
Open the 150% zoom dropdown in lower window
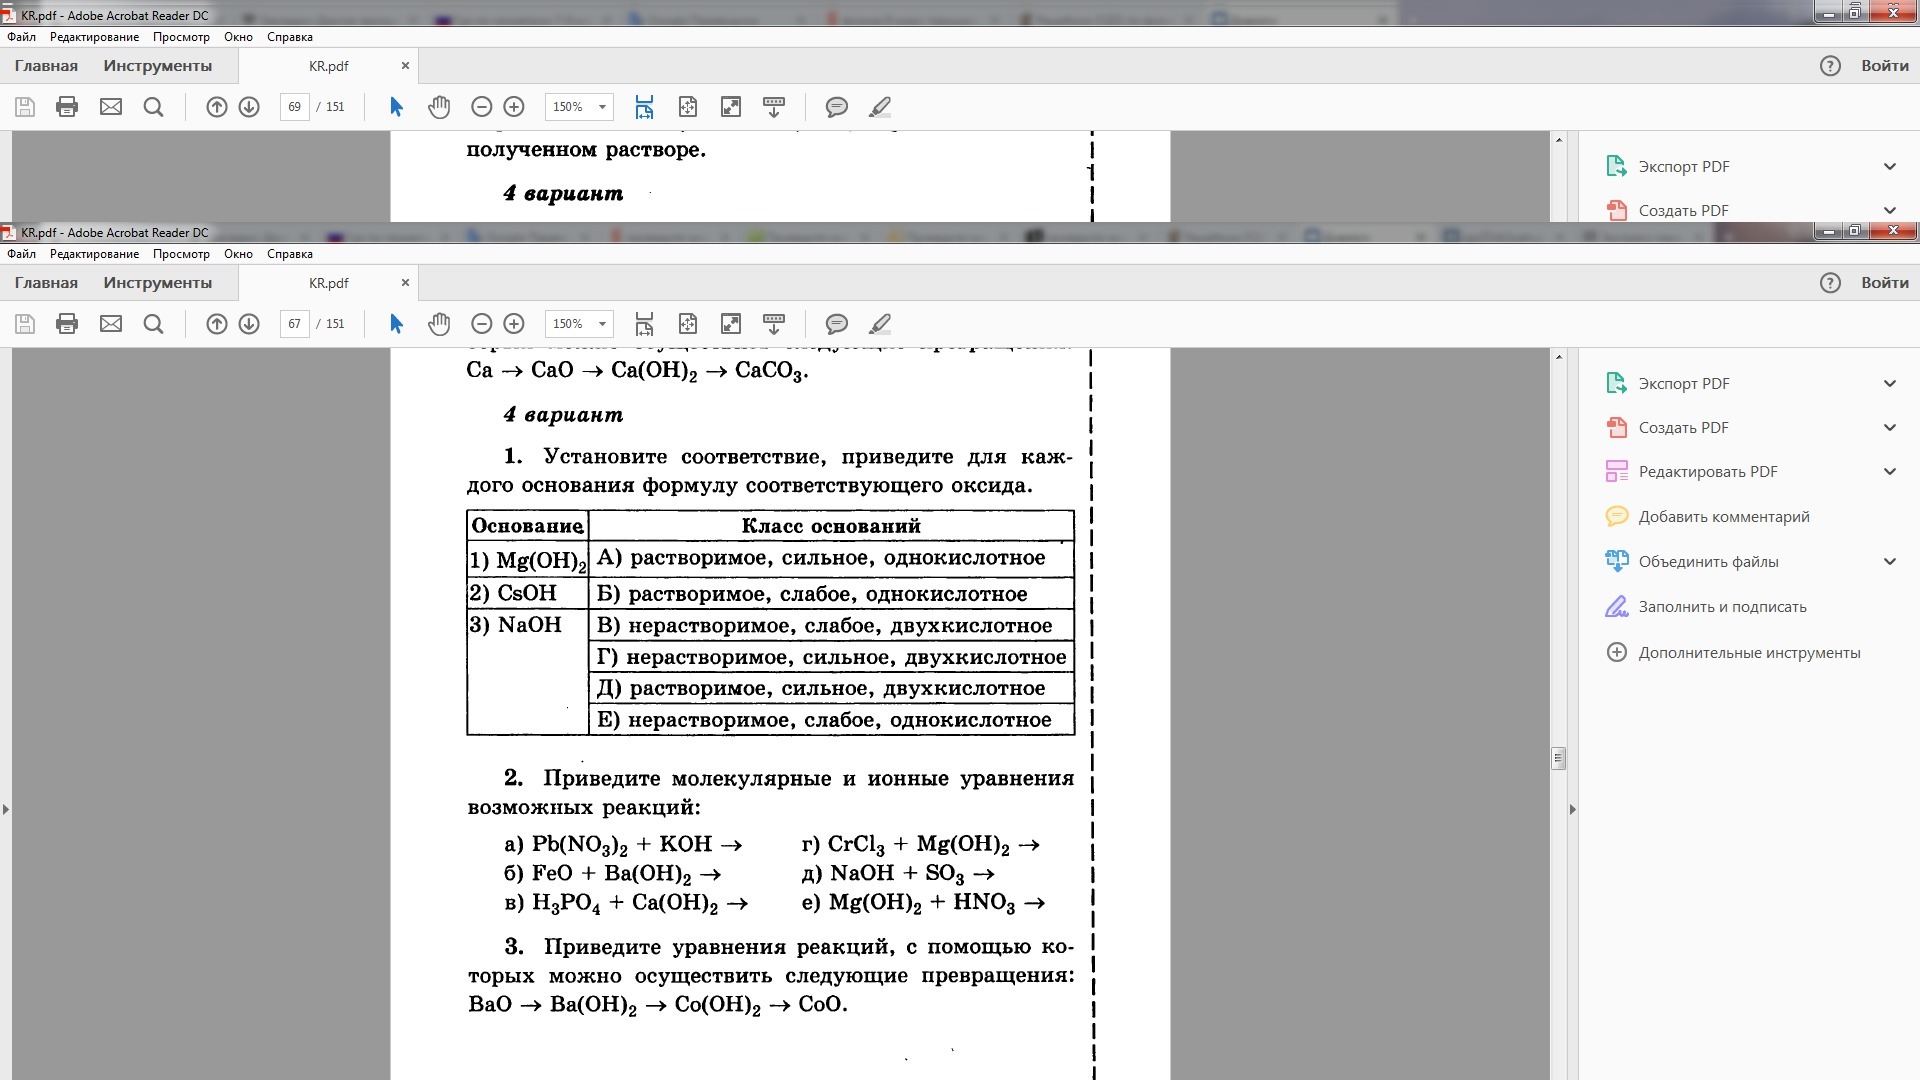click(602, 324)
